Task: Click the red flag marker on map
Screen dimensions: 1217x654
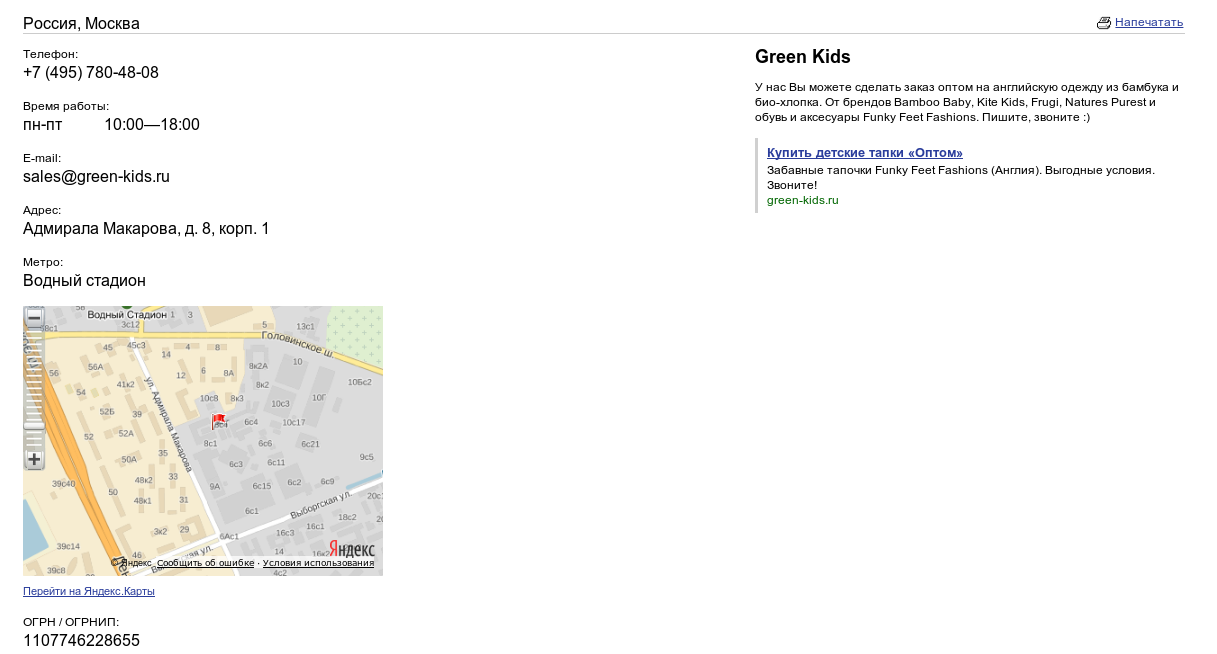Action: click(x=218, y=422)
